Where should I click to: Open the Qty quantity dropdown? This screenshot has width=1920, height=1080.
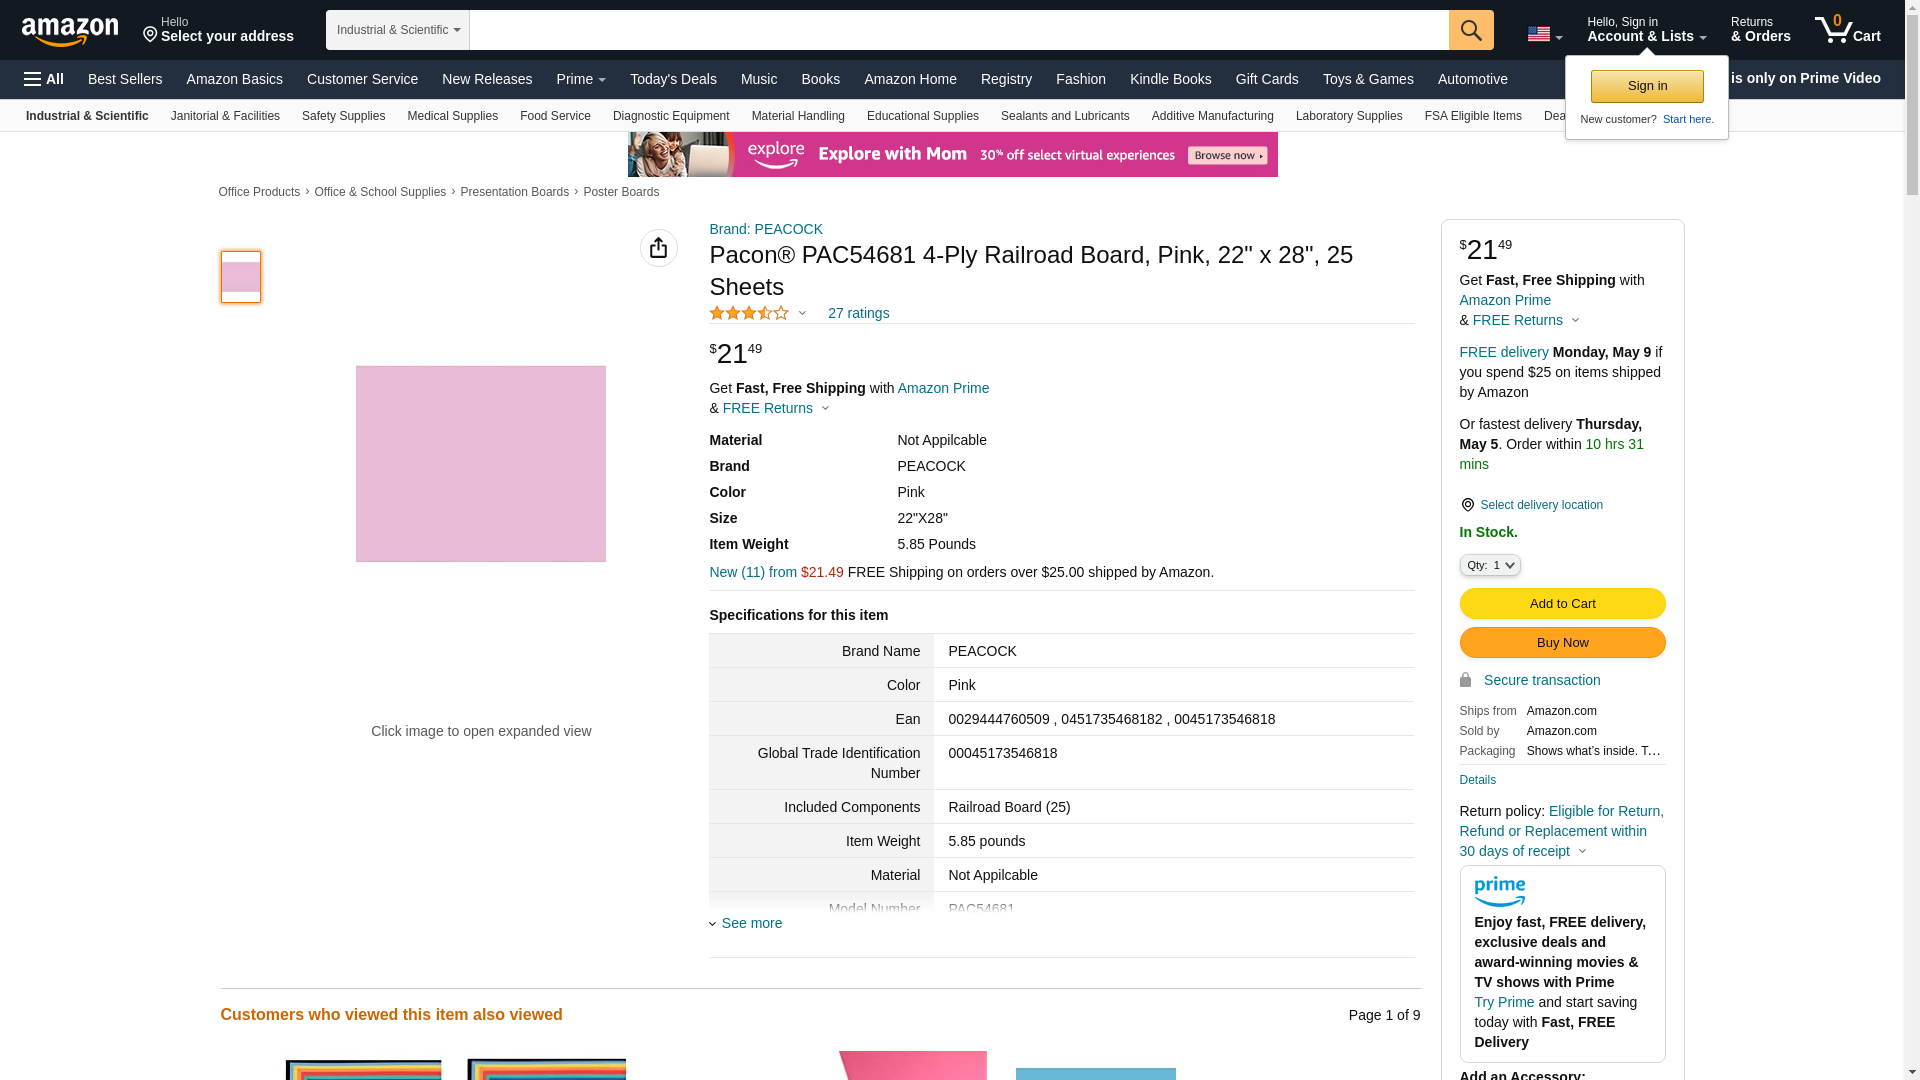(1489, 566)
